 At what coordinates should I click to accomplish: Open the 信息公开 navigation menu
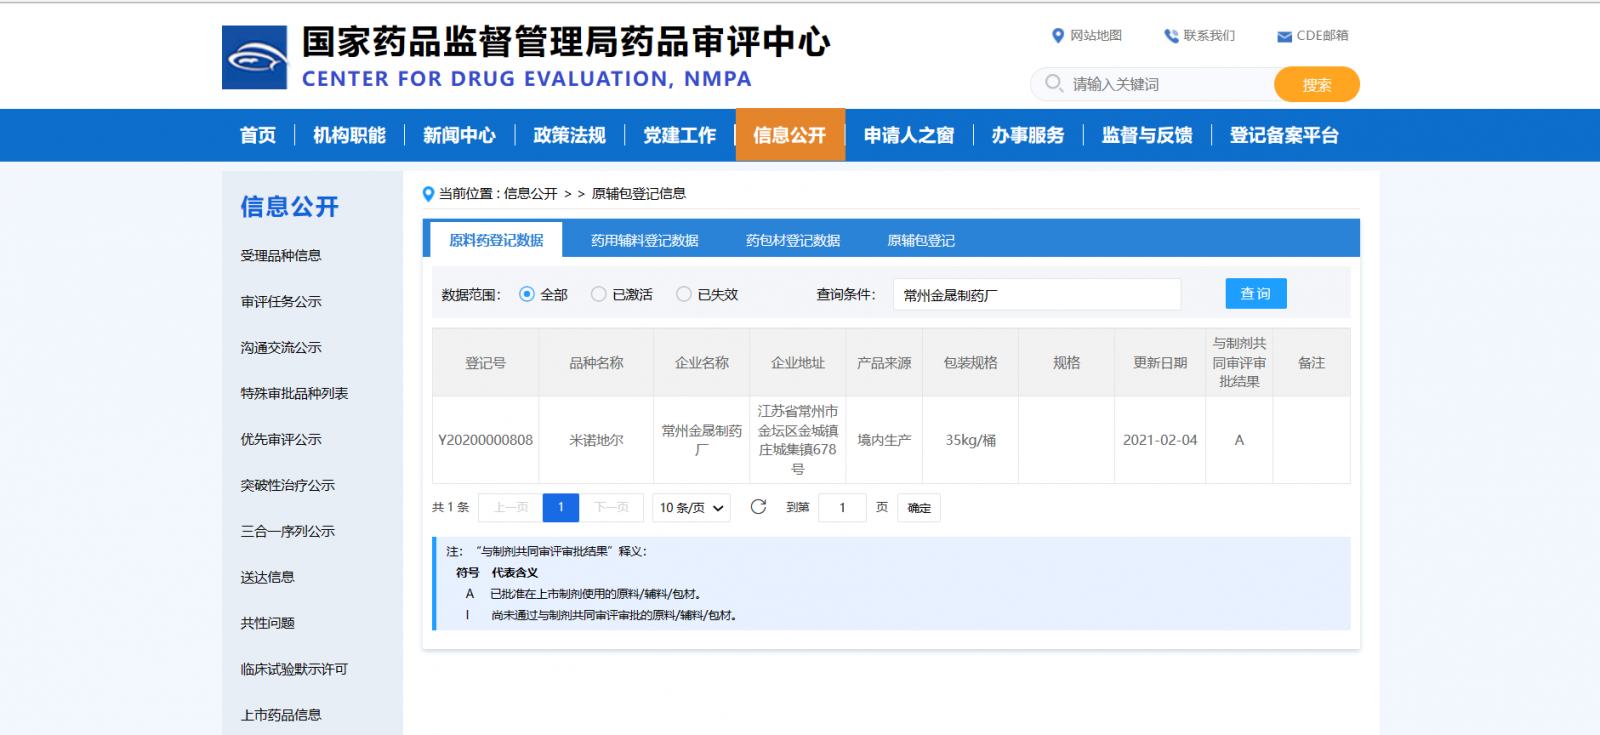(789, 135)
